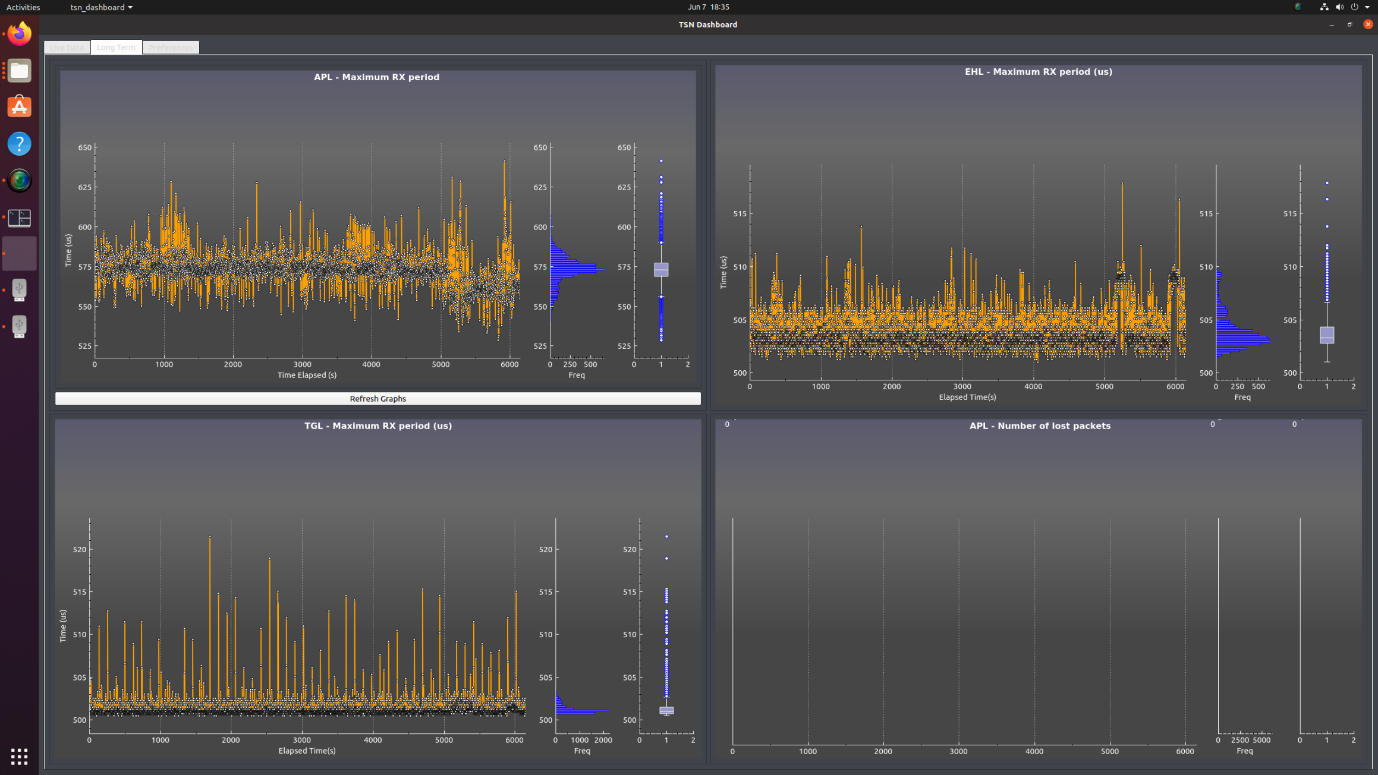Click the APL Number of lost packets title
1378x775 pixels.
[x=1040, y=426]
